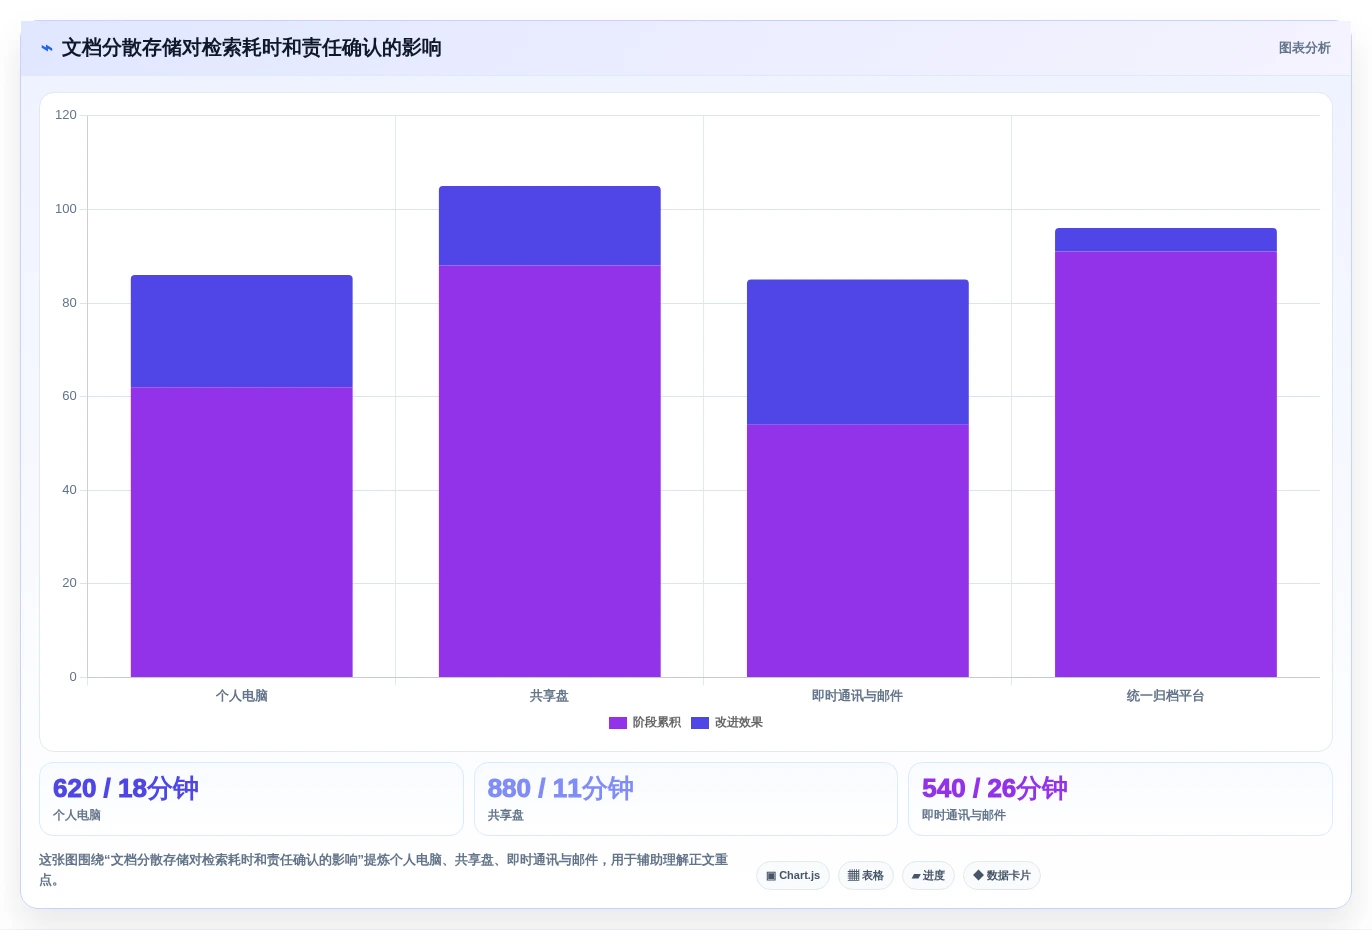The width and height of the screenshot is (1372, 930).
Task: Open the 620 / 18分钟 个人电脑 card
Action: pos(251,799)
